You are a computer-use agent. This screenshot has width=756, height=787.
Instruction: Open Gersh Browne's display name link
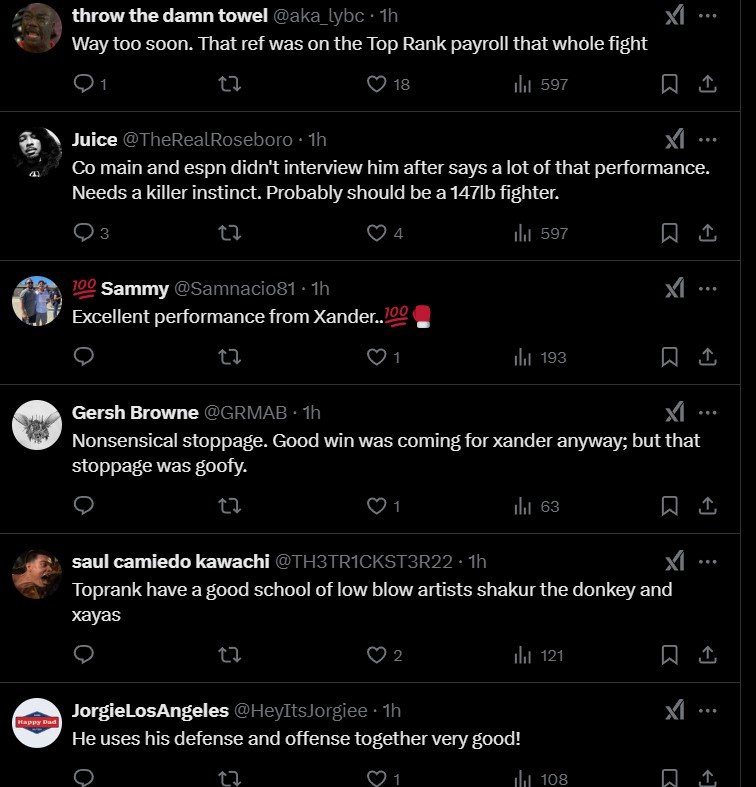pos(135,413)
